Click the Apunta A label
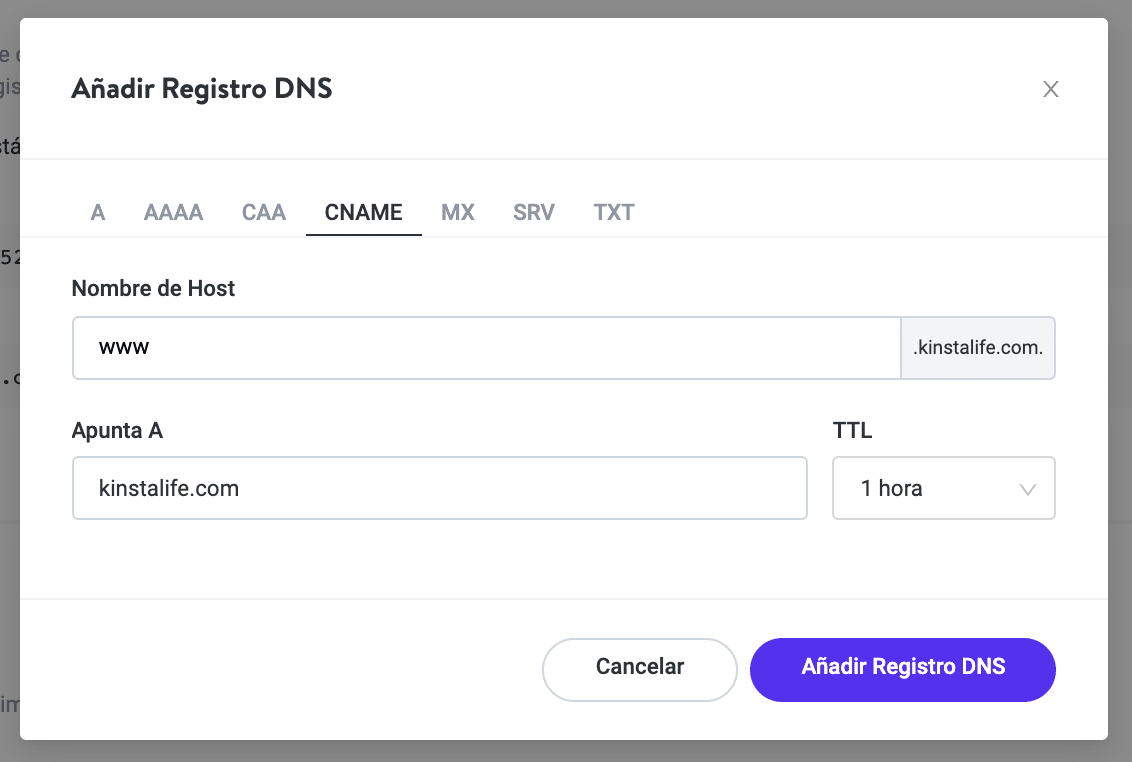The image size is (1132, 762). (117, 430)
